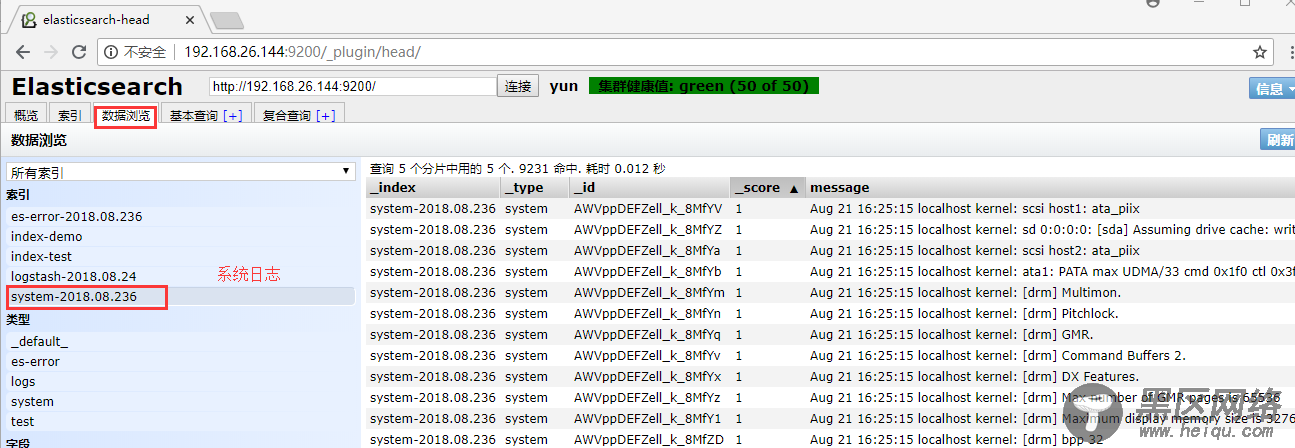
Task: Click the message 'scsi host2: ata_piix'
Action: 975,251
